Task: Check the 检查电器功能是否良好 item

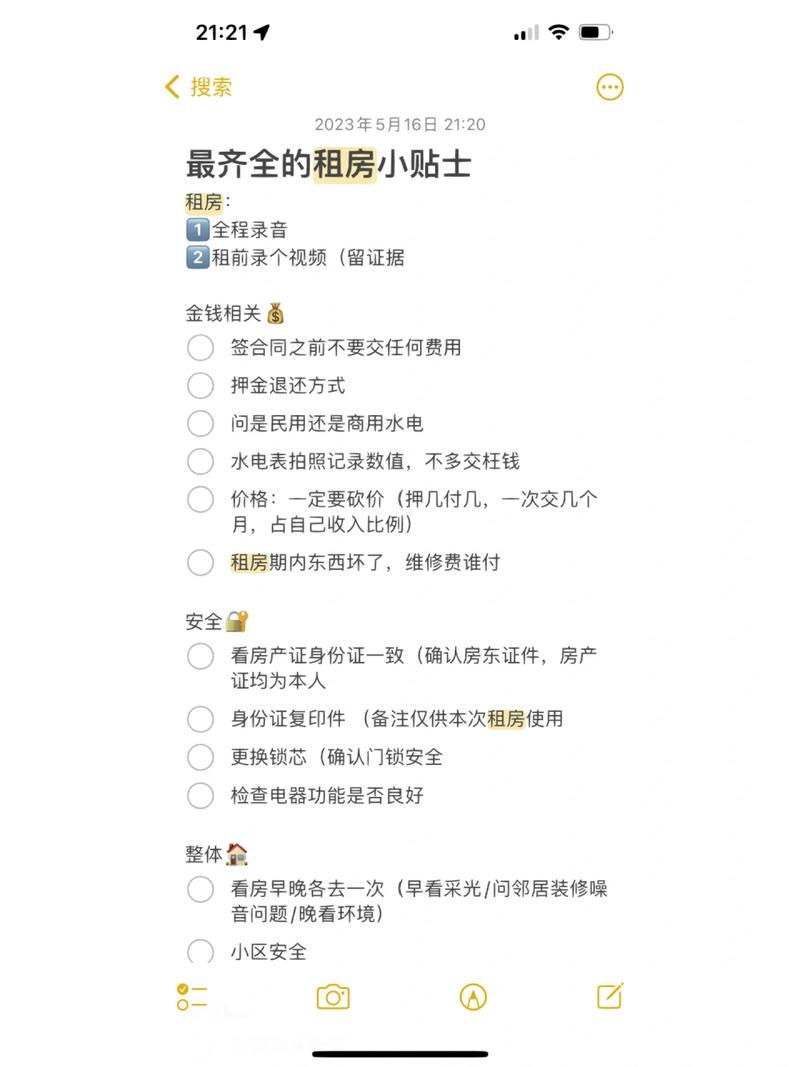Action: click(201, 796)
